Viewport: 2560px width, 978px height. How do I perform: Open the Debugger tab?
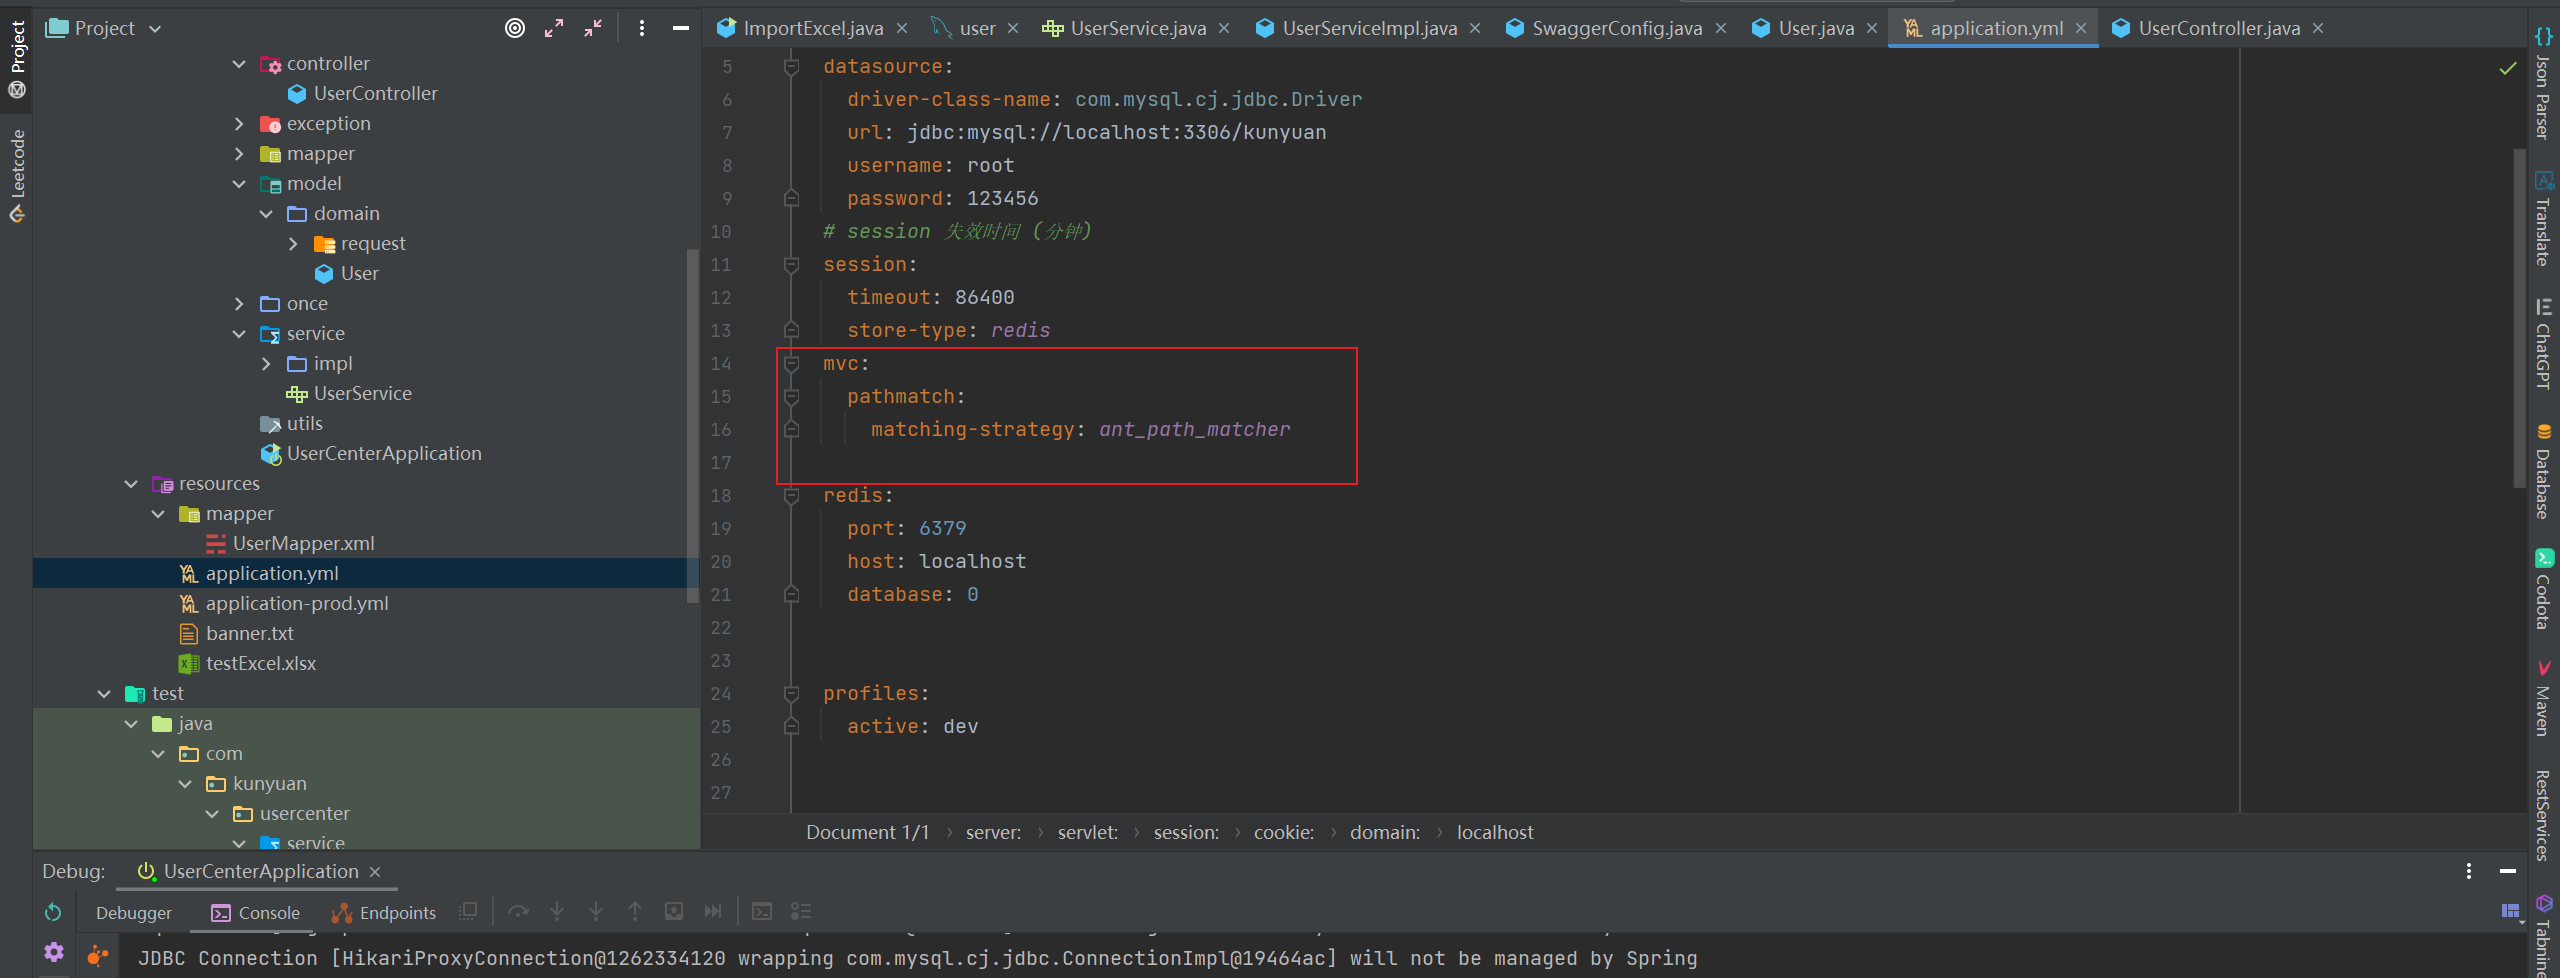[134, 912]
